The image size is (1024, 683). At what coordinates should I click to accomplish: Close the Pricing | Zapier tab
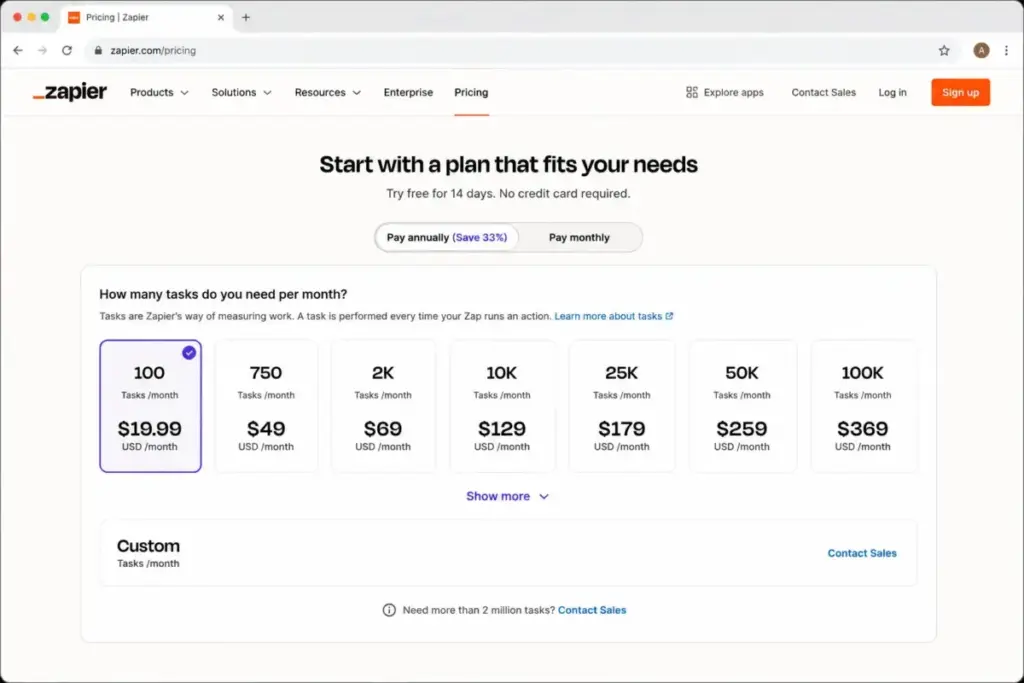pos(221,18)
